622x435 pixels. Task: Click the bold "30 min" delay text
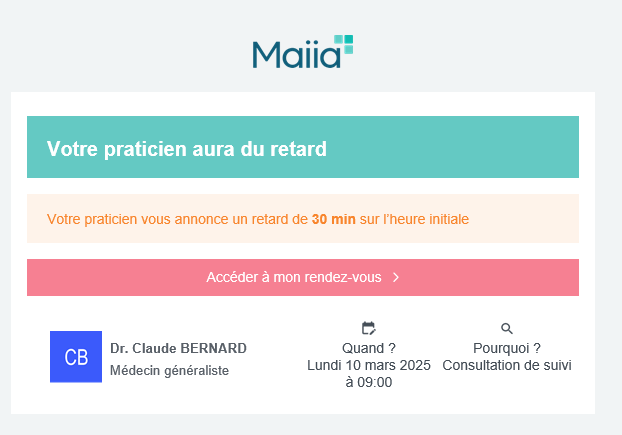pos(333,218)
